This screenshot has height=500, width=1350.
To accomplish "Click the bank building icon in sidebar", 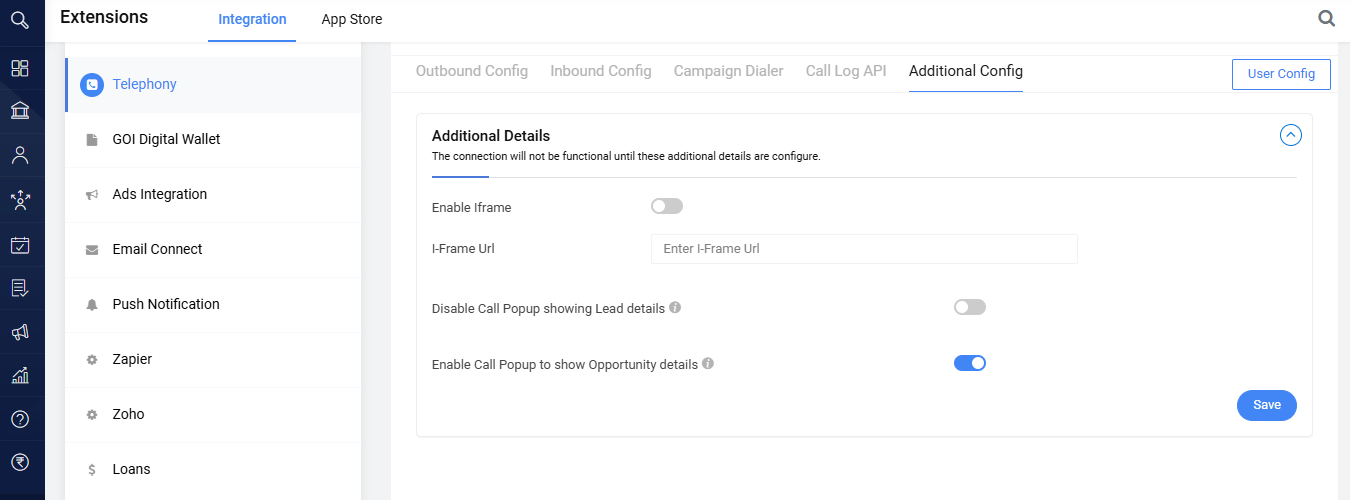I will coord(20,111).
